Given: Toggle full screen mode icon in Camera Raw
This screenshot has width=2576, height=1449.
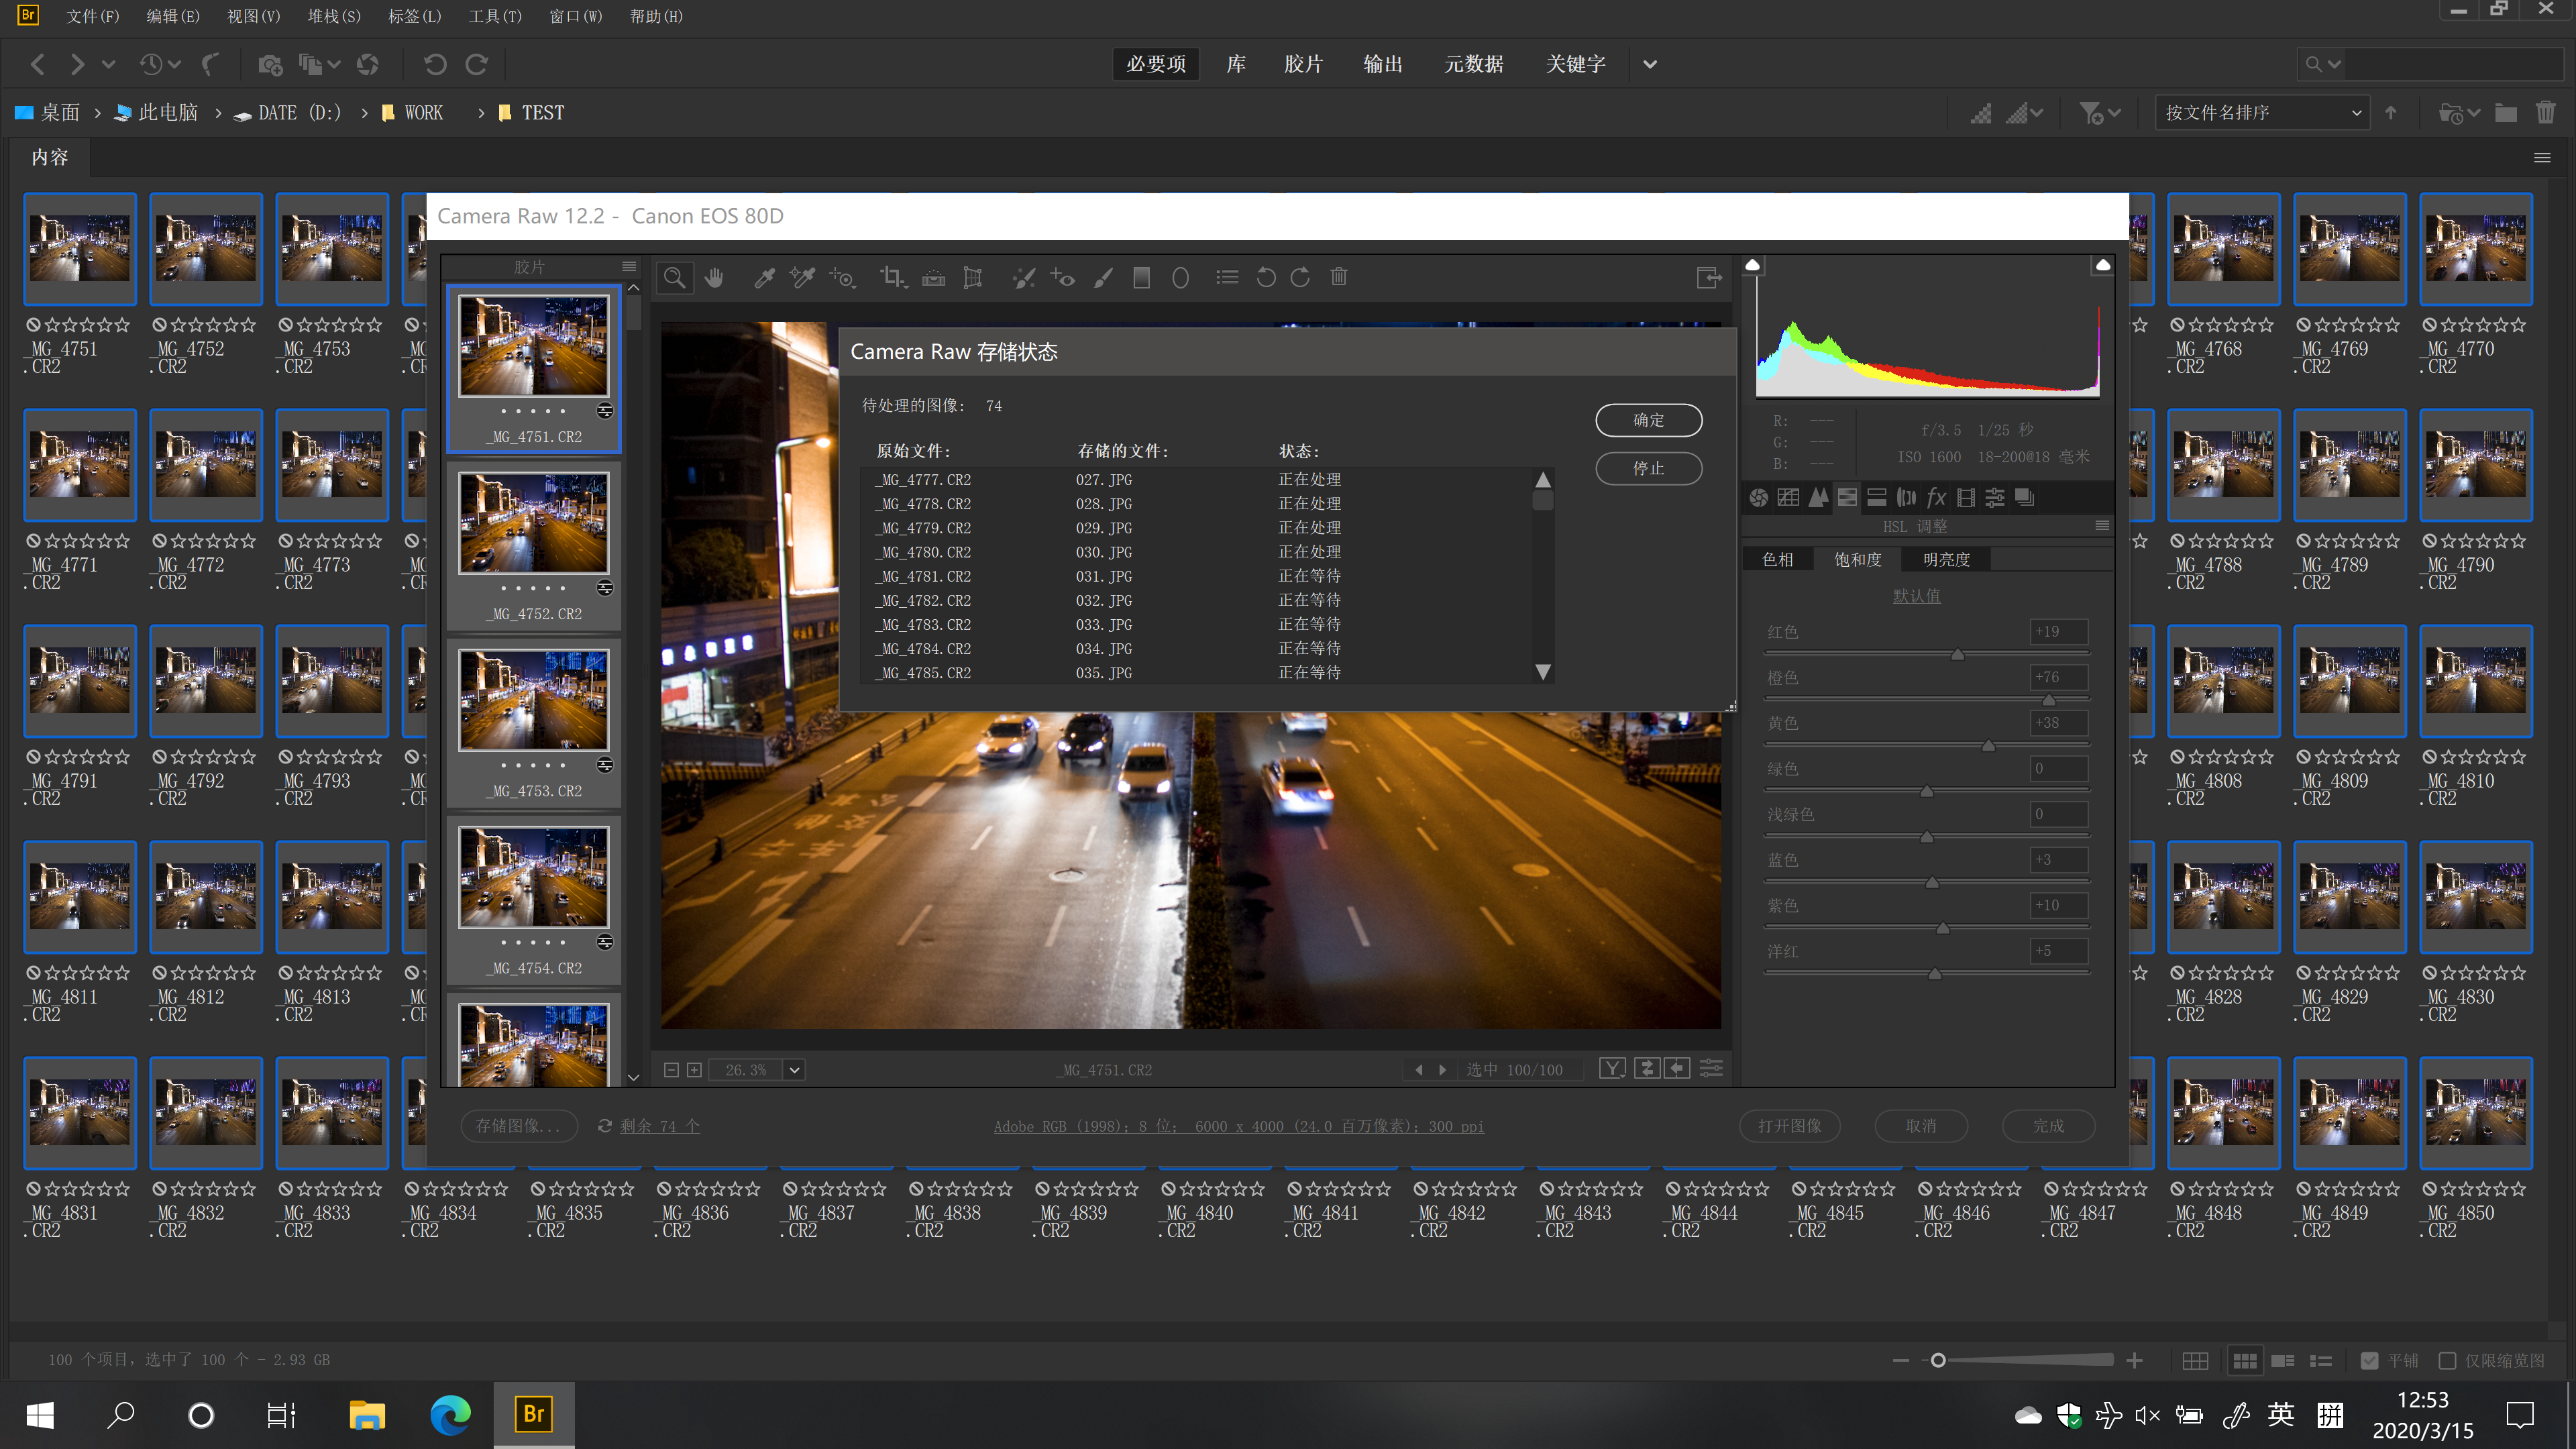Looking at the screenshot, I should point(1709,278).
